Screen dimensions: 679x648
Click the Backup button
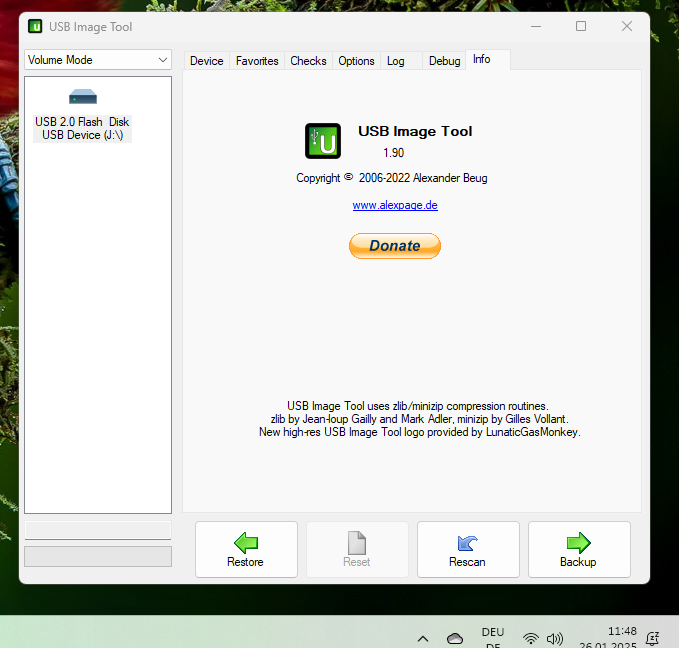pyautogui.click(x=579, y=549)
